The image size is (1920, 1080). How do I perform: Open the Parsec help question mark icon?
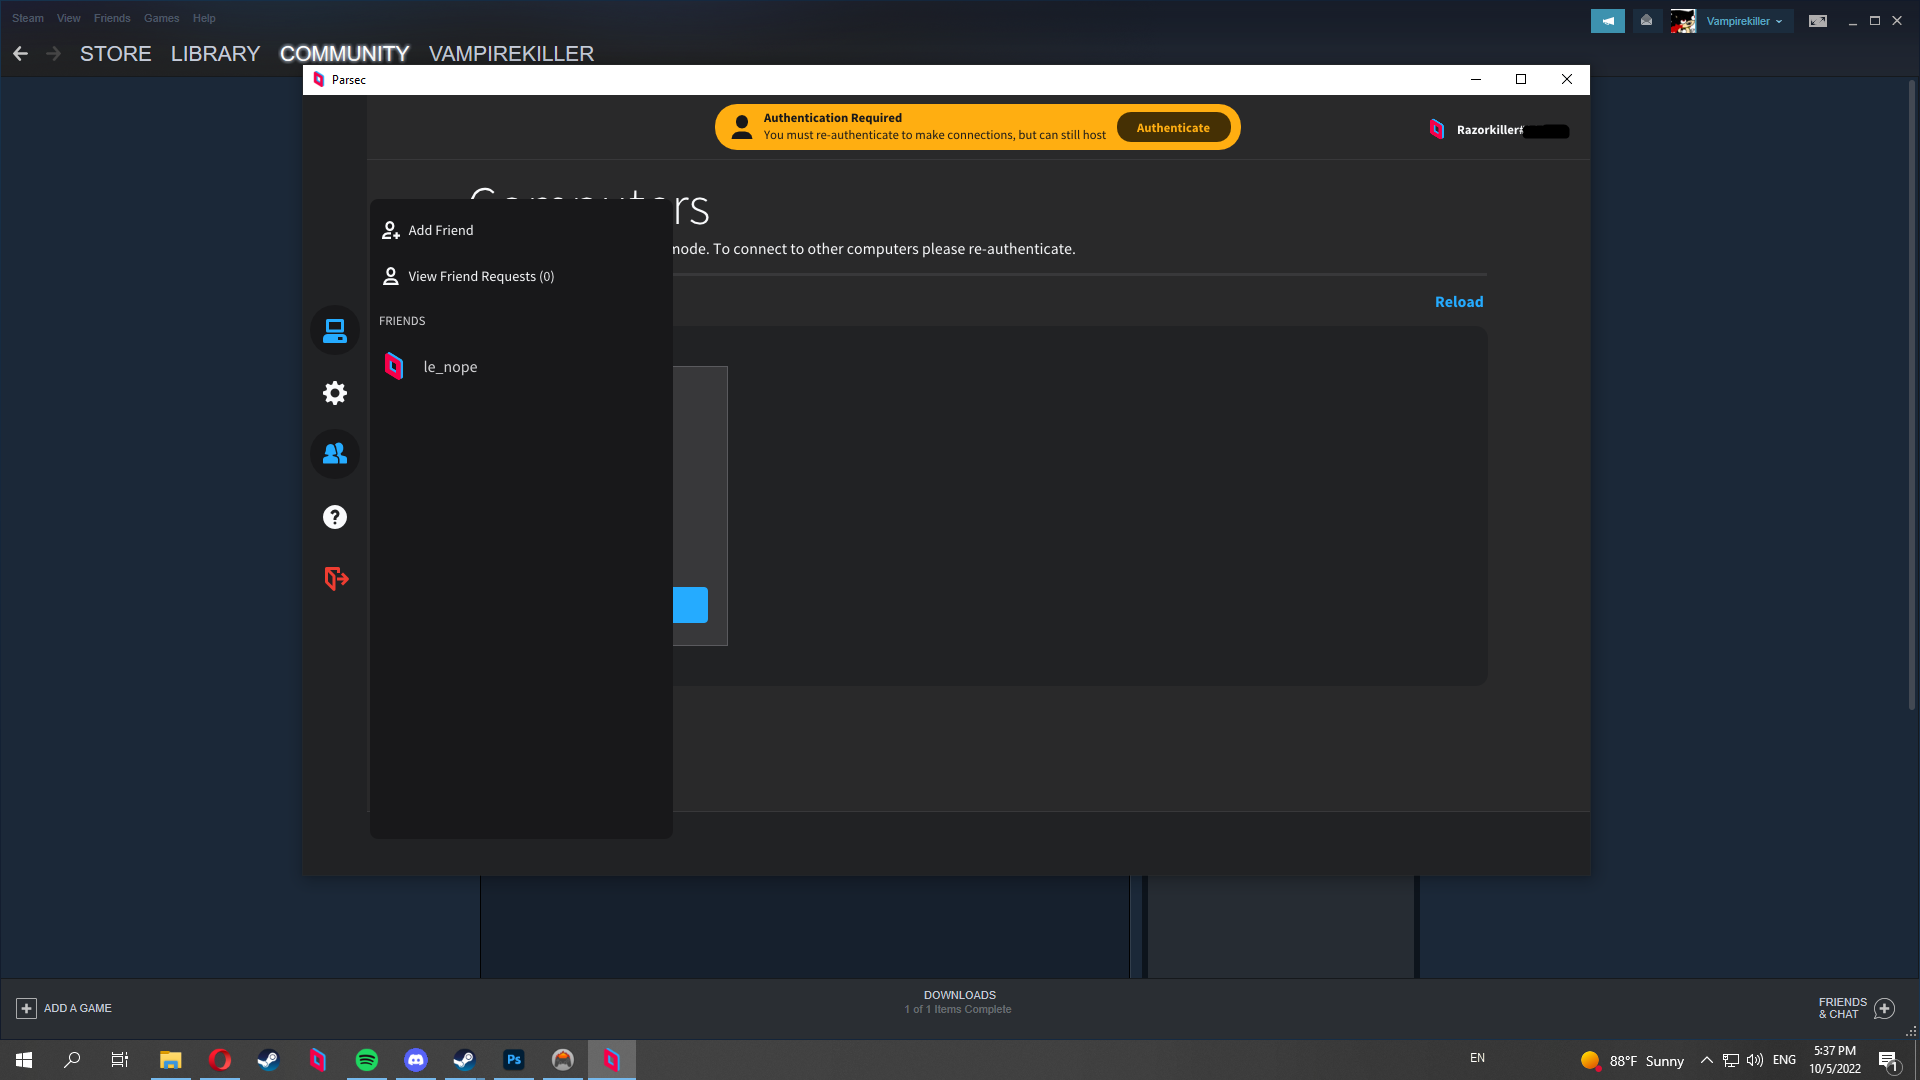click(x=335, y=517)
